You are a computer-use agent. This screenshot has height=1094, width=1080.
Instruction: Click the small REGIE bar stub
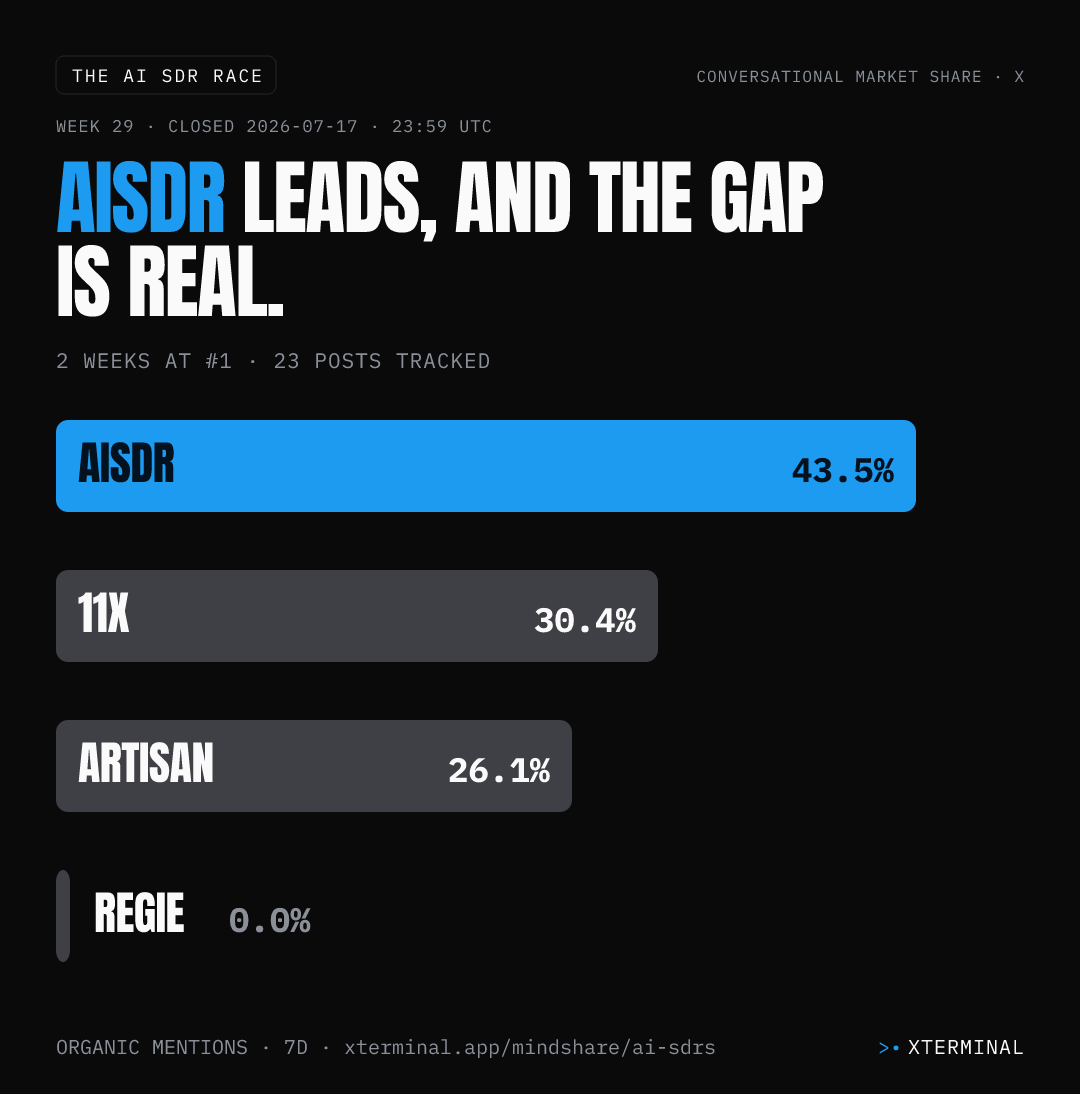[63, 916]
